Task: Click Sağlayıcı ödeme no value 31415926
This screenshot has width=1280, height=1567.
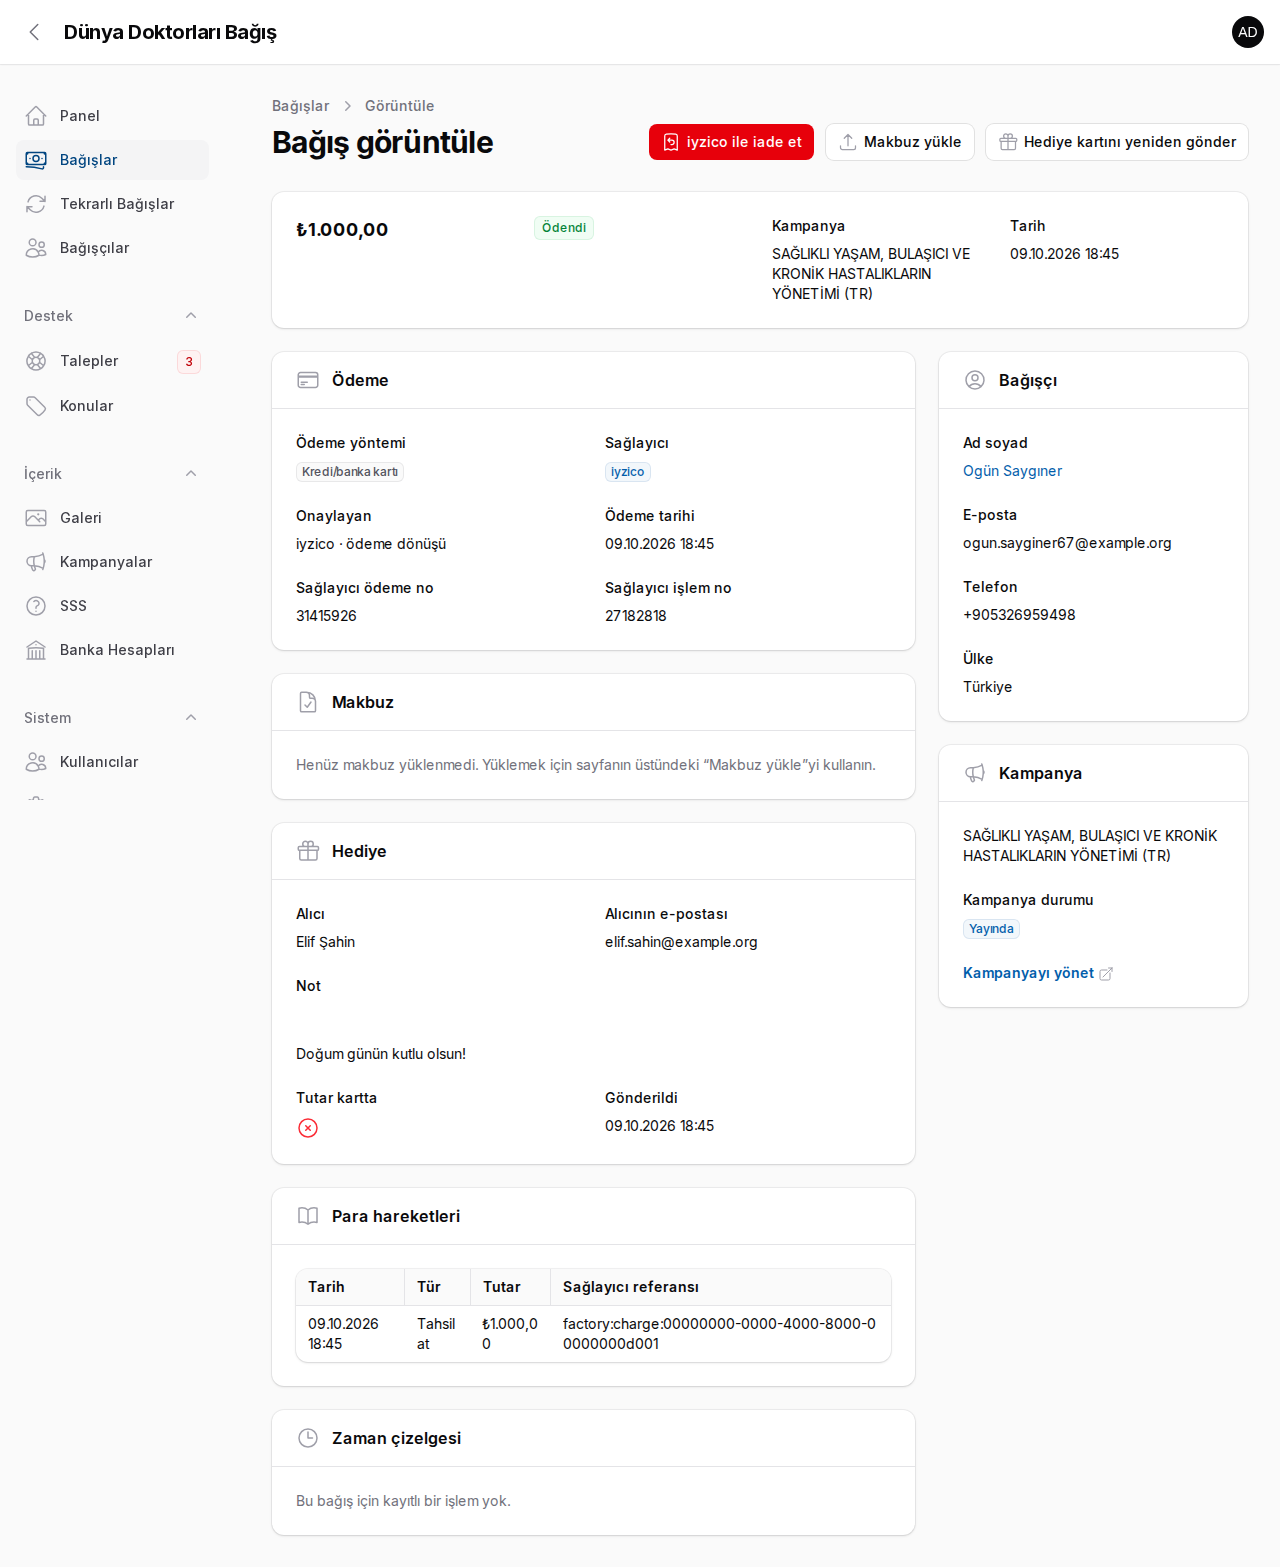Action: (x=326, y=616)
